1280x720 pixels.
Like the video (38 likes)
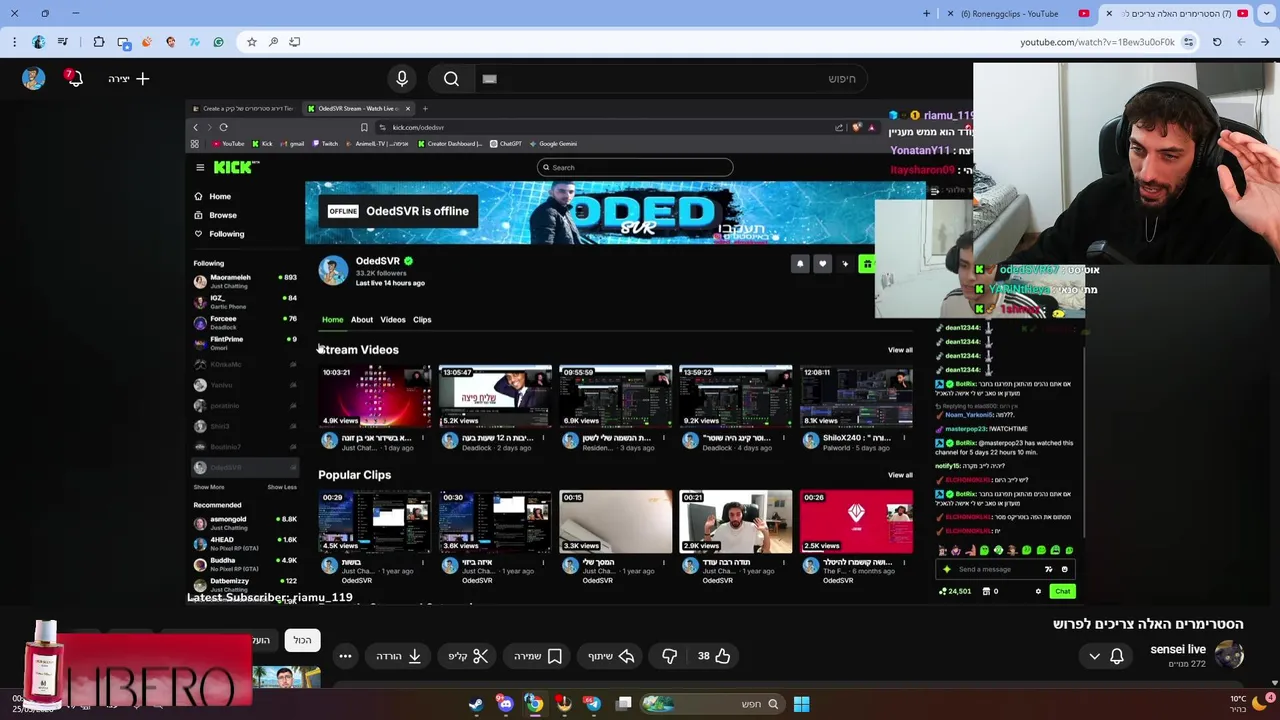pyautogui.click(x=713, y=656)
